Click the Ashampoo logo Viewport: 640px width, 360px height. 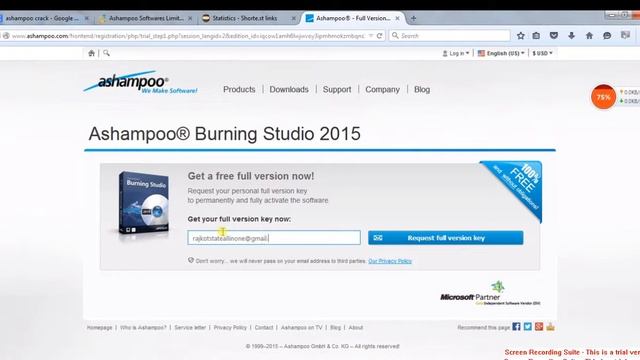[x=140, y=83]
